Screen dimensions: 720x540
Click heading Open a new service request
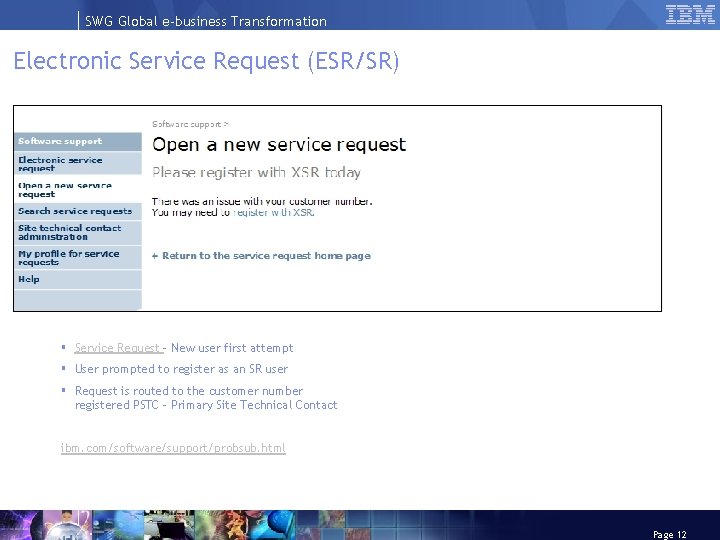point(279,145)
